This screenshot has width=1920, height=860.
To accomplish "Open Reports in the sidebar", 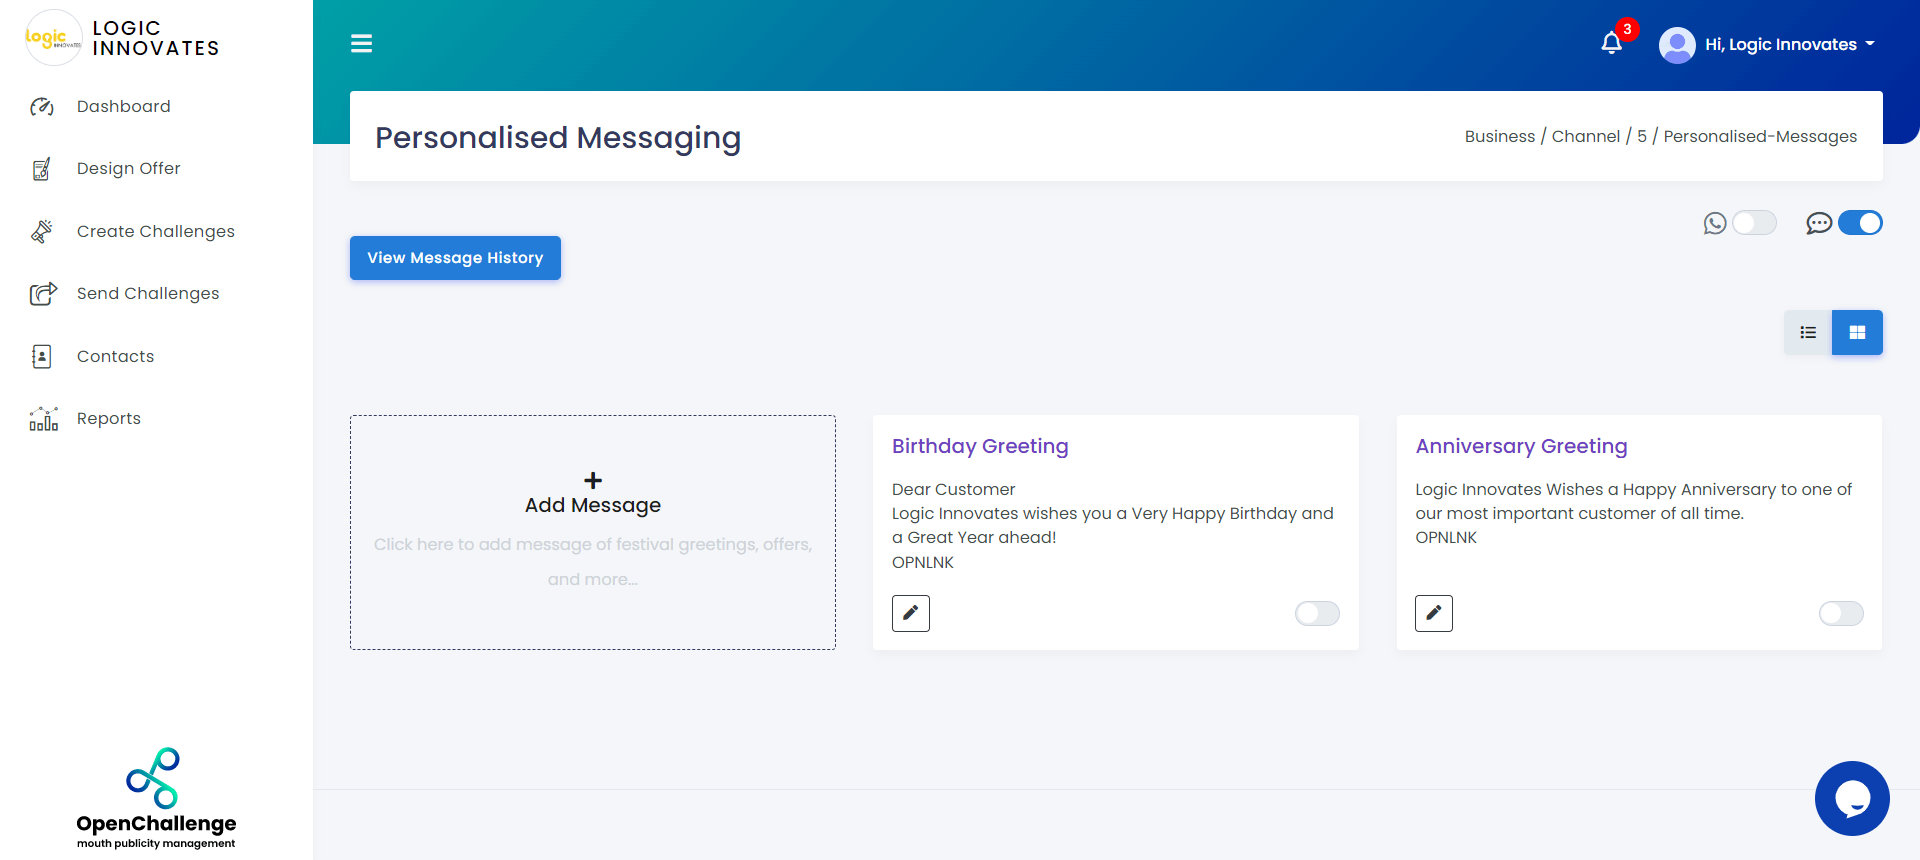I will pos(109,418).
